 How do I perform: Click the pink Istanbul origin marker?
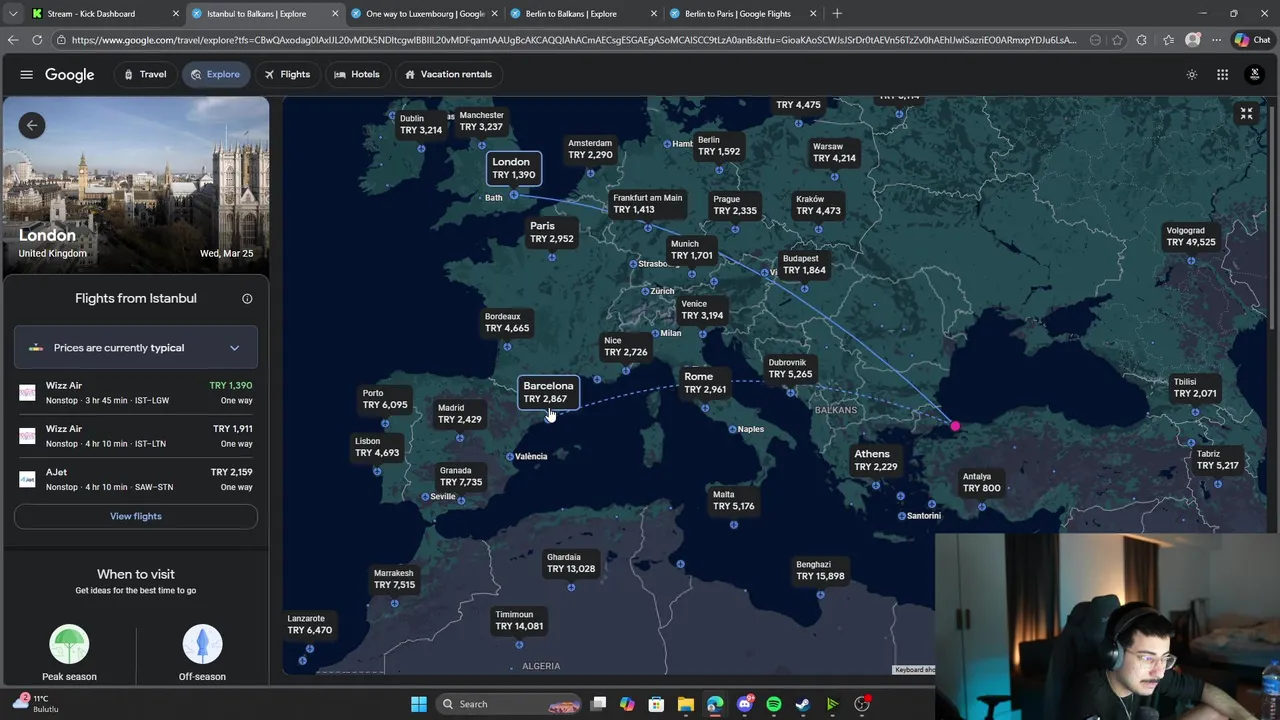[955, 427]
